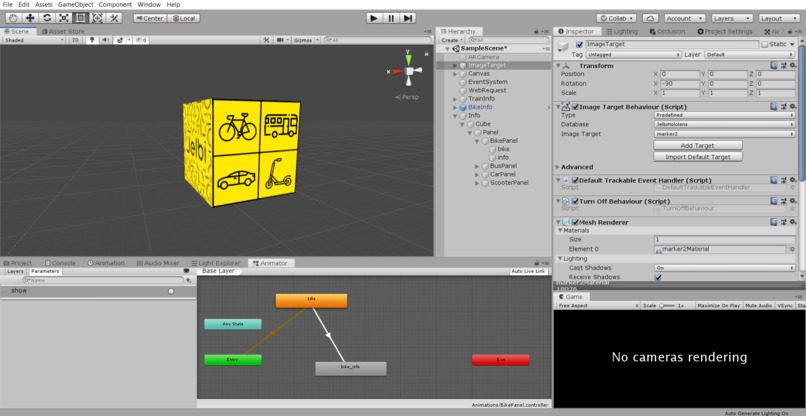Select the combined Transform tool
This screenshot has height=416, width=806.
[97, 18]
